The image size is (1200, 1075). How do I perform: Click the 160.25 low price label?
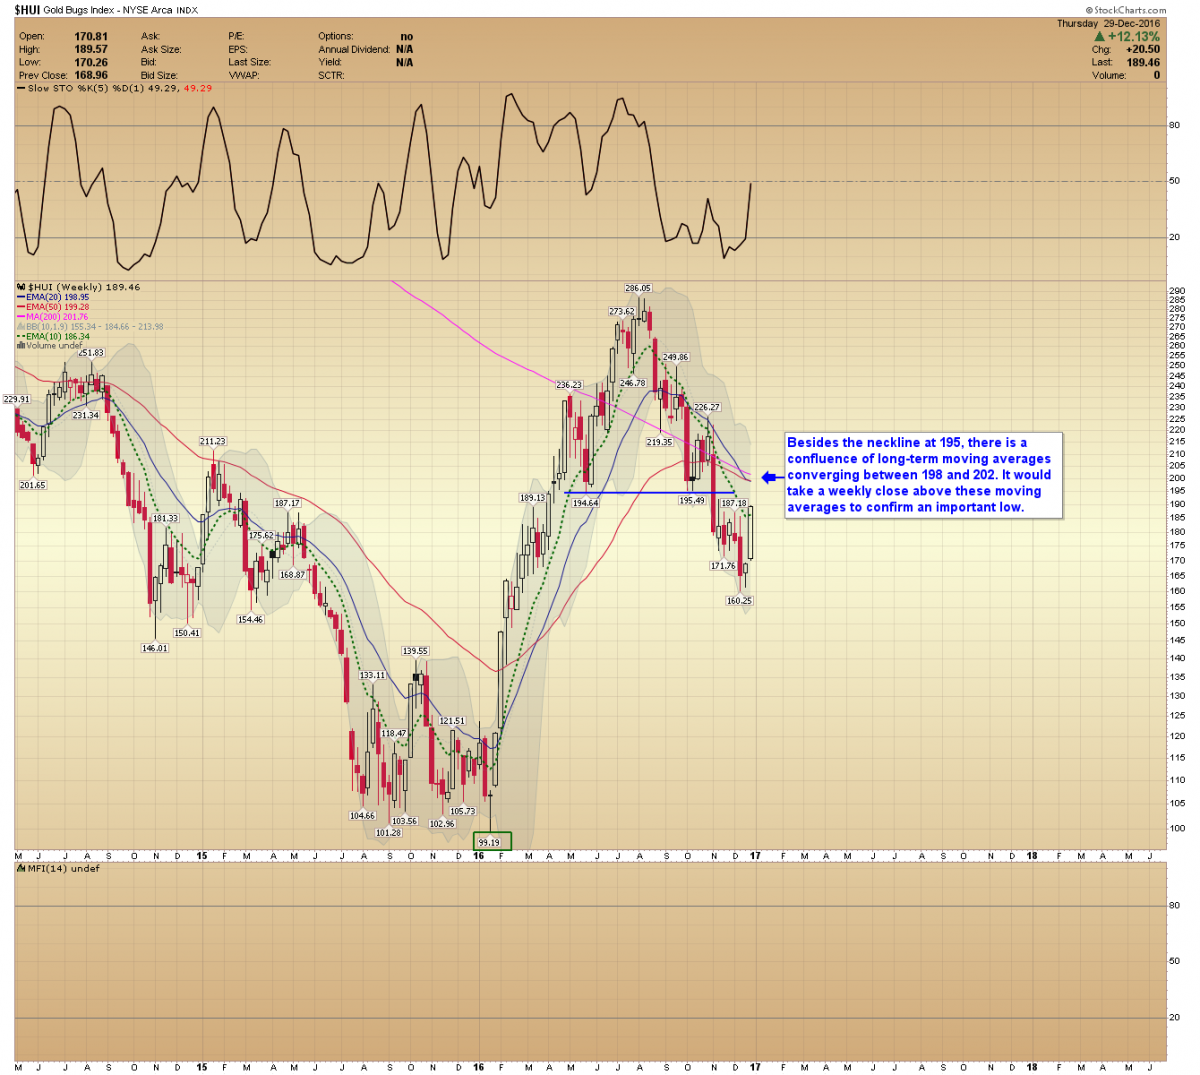tap(739, 601)
